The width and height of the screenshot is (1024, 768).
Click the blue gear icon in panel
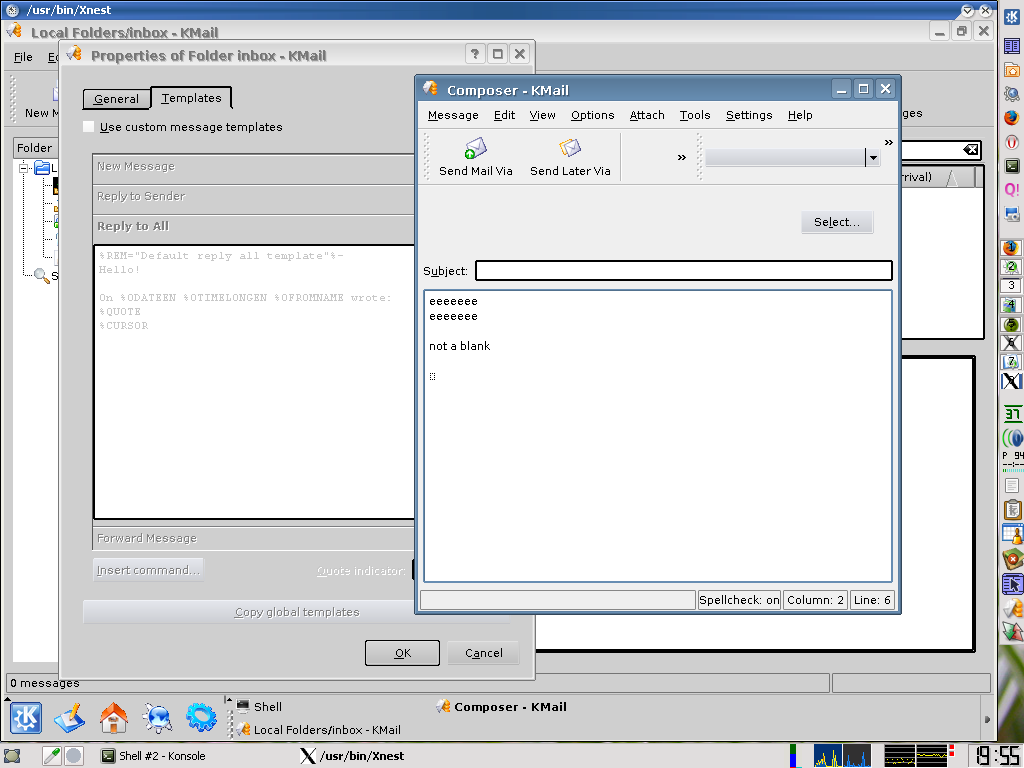tap(201, 717)
